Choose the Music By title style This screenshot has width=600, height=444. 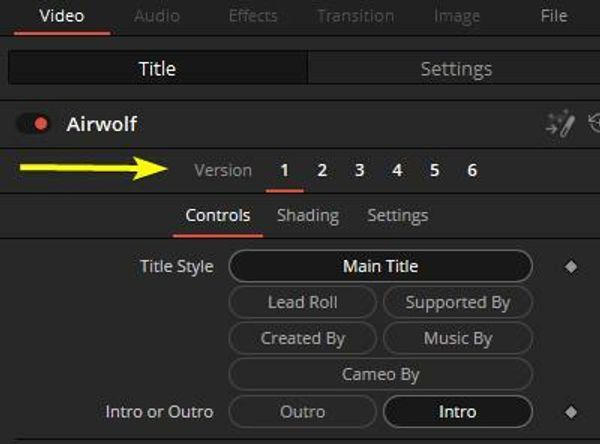click(x=458, y=338)
